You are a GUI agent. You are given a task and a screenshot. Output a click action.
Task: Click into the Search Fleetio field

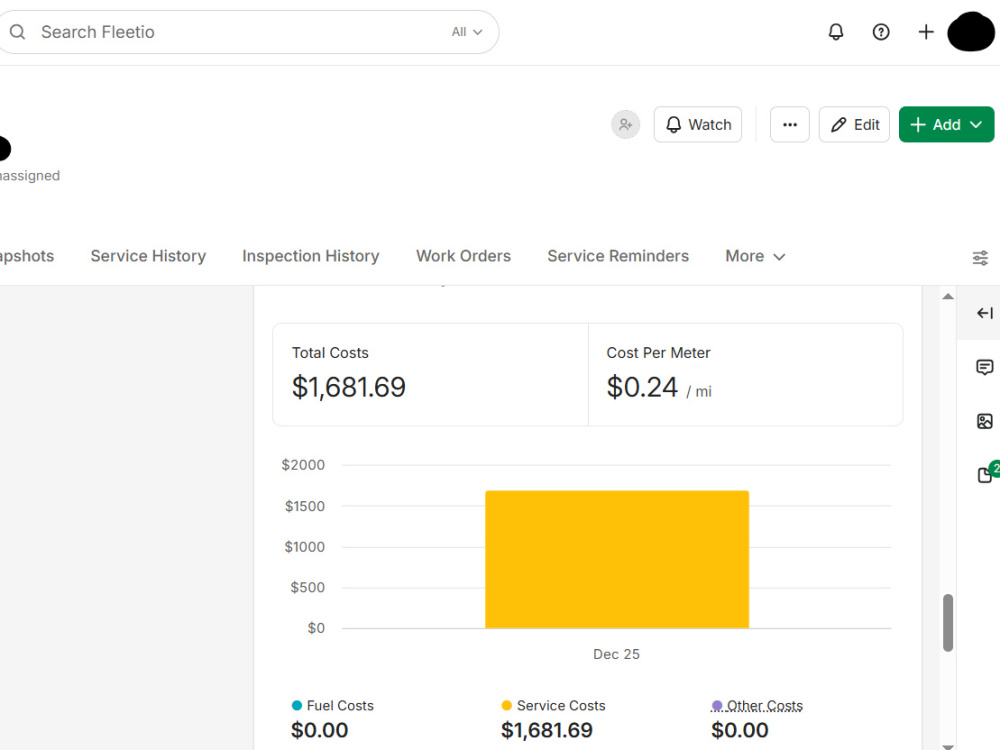(x=242, y=32)
